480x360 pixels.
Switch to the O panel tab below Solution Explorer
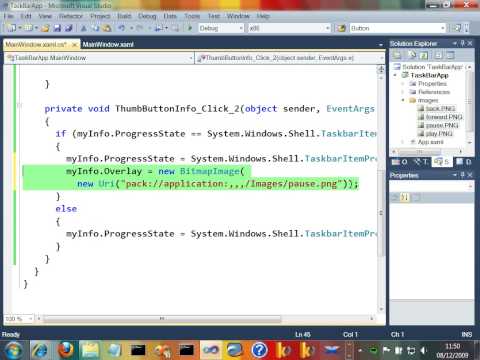(400, 162)
